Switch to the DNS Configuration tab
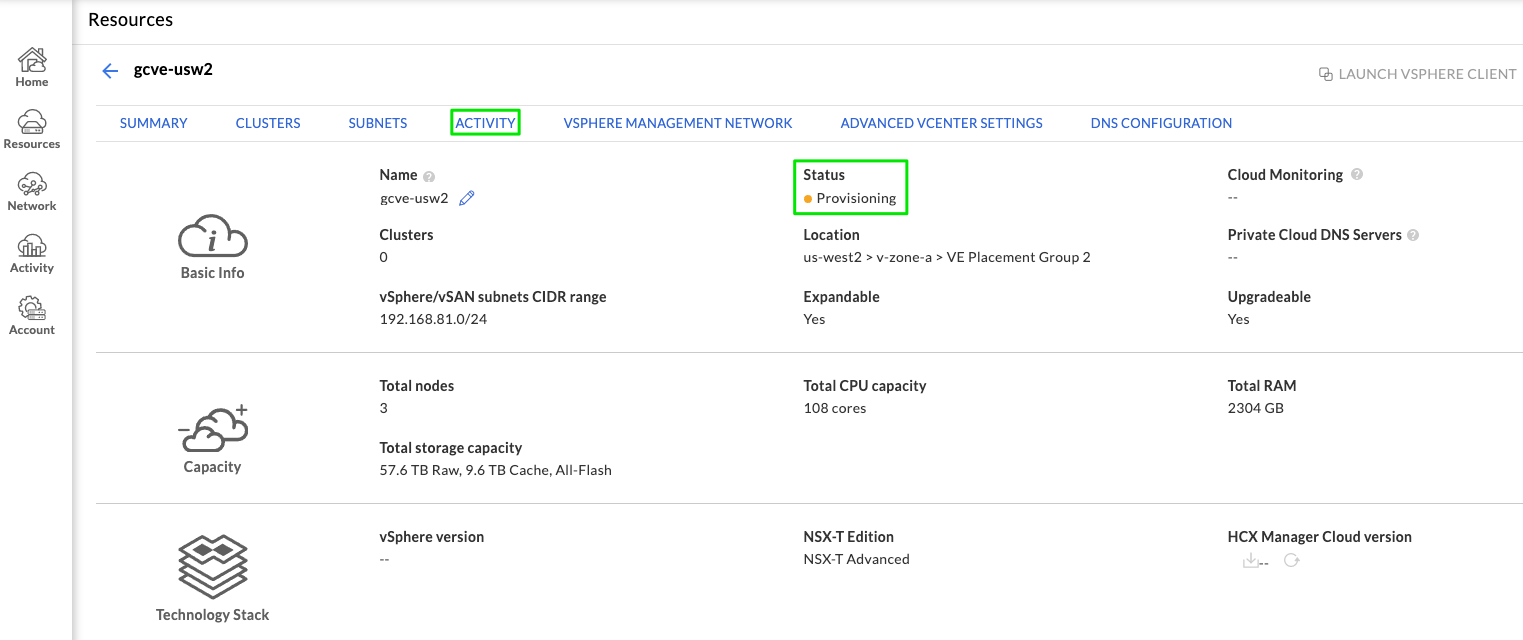 [1161, 123]
